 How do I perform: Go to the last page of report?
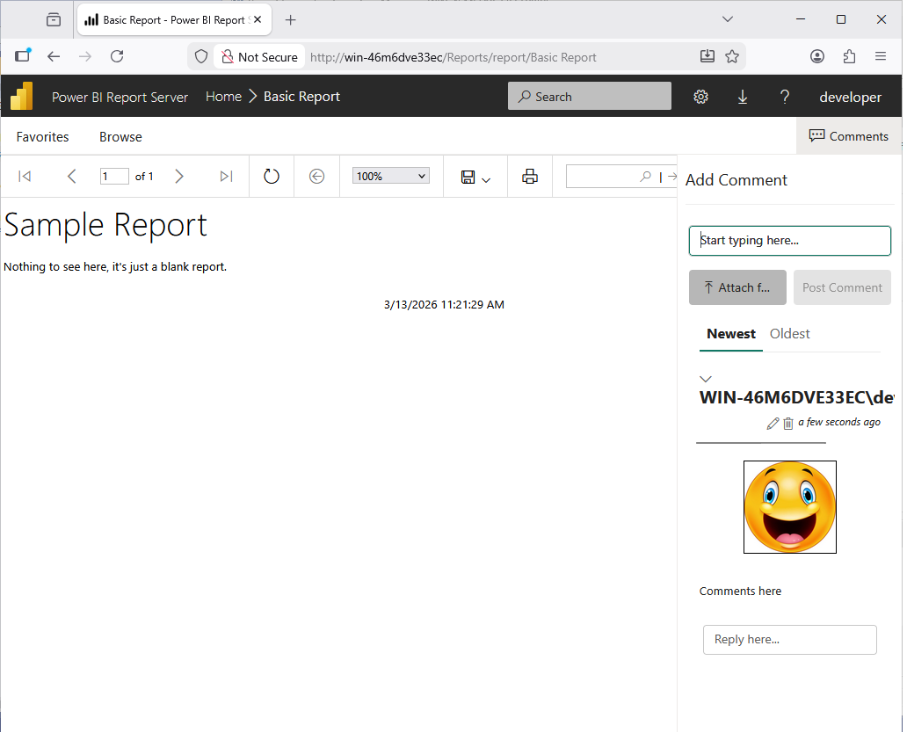click(226, 176)
